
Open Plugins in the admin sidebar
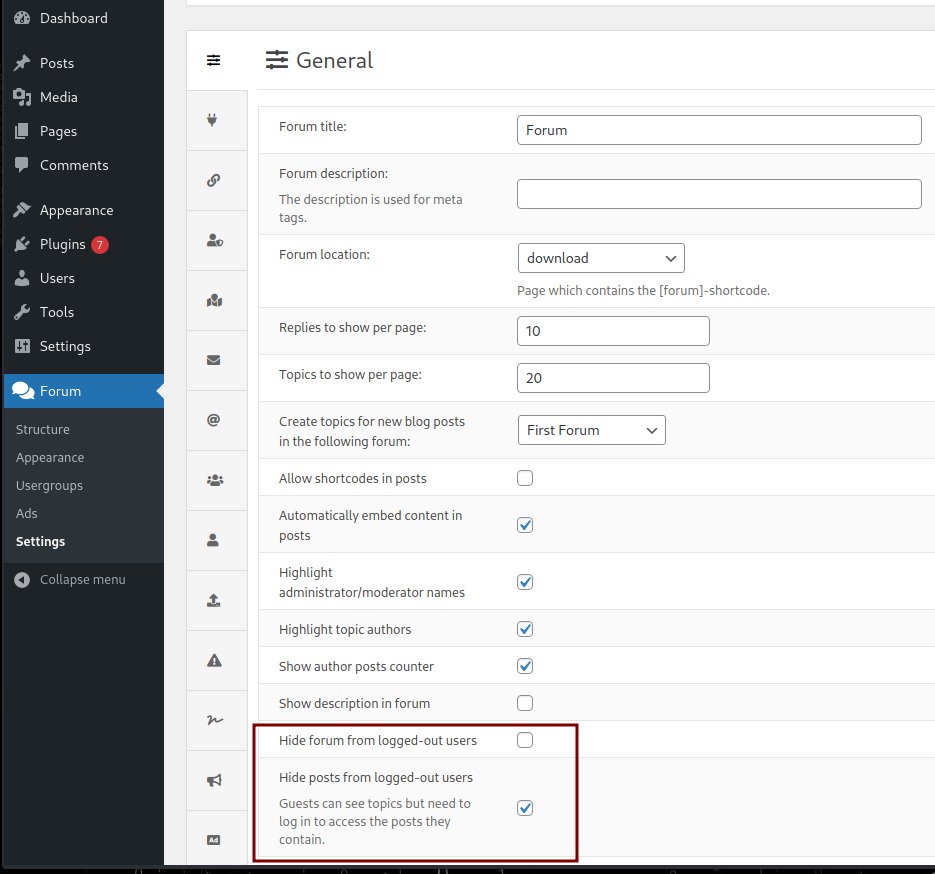(62, 244)
